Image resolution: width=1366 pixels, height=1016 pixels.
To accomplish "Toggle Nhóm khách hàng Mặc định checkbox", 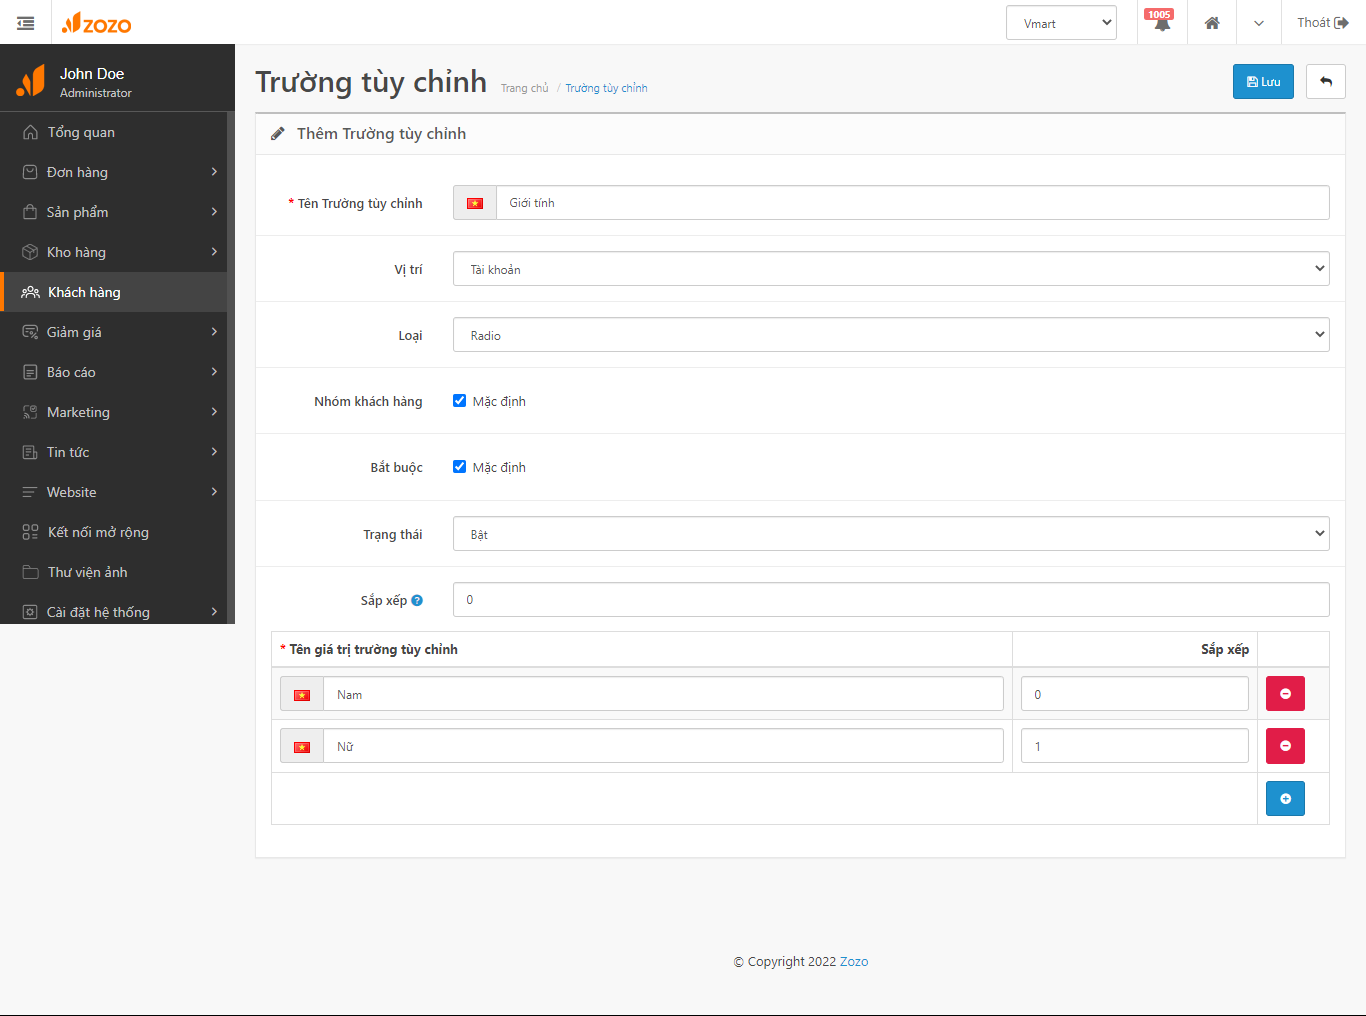I will coord(460,401).
